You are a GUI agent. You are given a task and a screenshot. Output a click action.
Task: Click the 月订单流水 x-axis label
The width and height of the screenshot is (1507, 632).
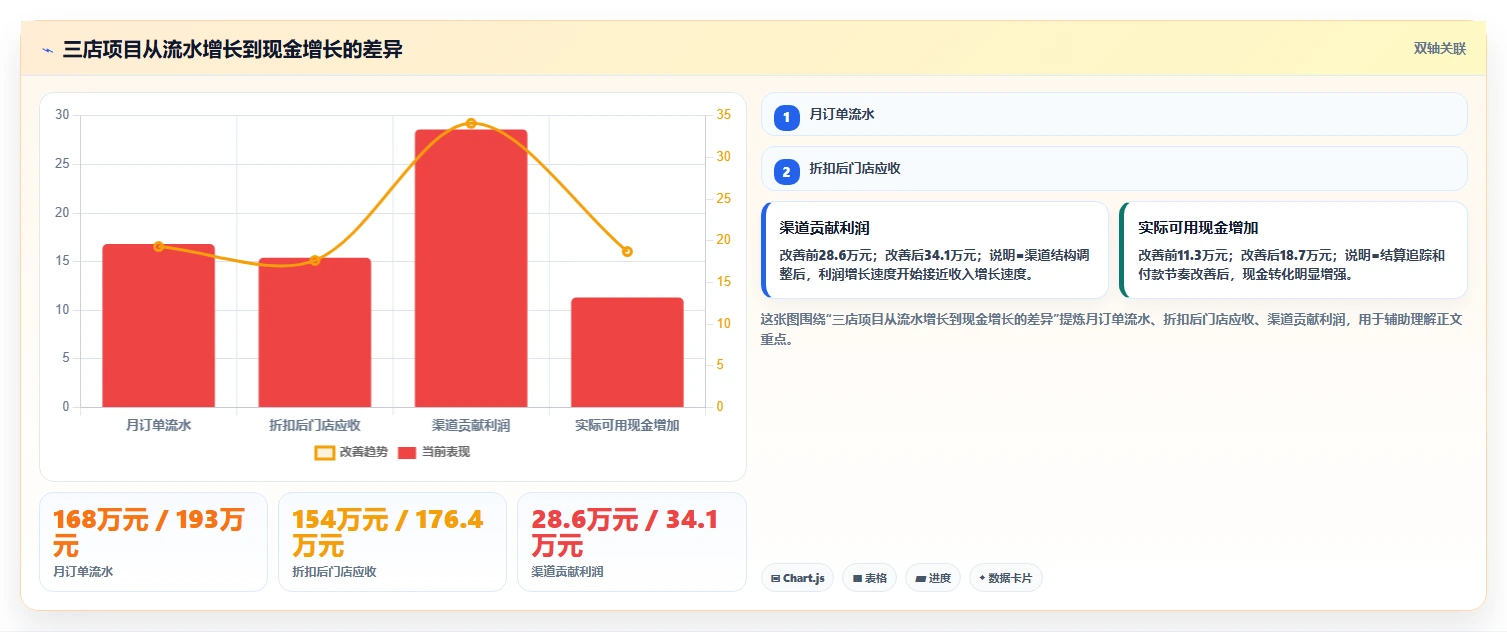click(159, 425)
